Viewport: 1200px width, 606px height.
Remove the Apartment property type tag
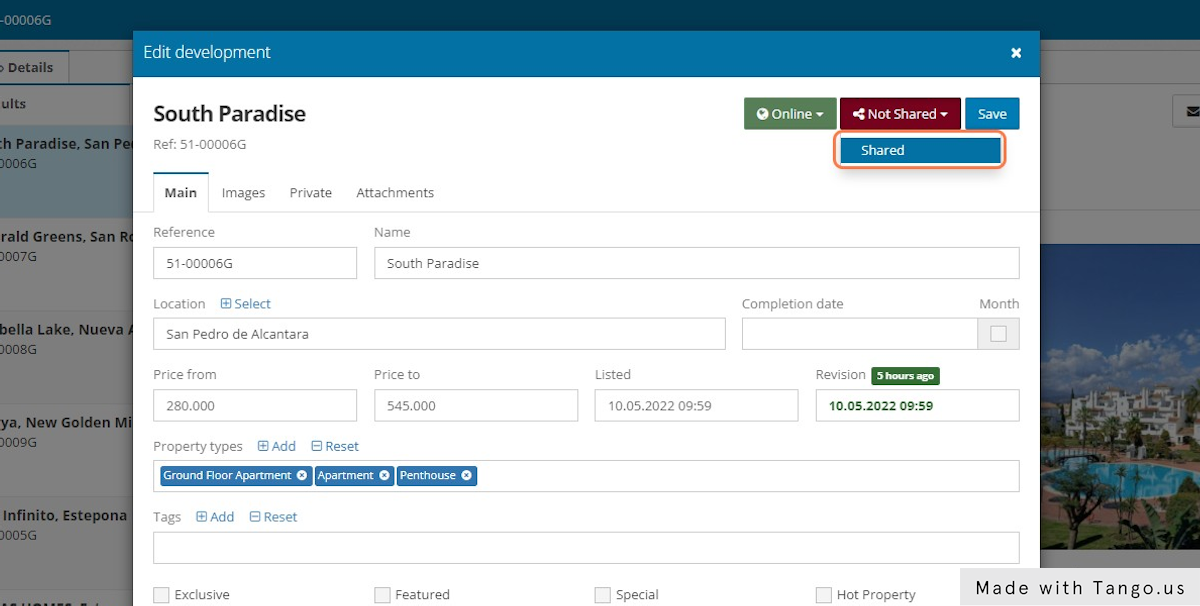tap(384, 476)
